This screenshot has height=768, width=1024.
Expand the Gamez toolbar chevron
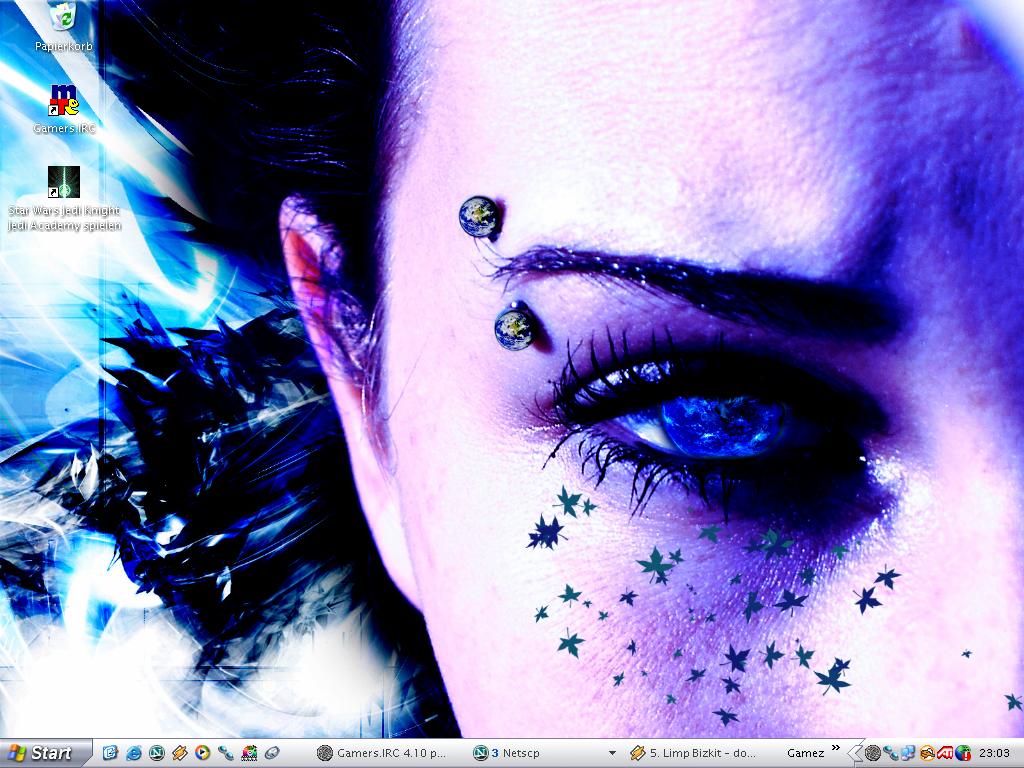coord(835,748)
